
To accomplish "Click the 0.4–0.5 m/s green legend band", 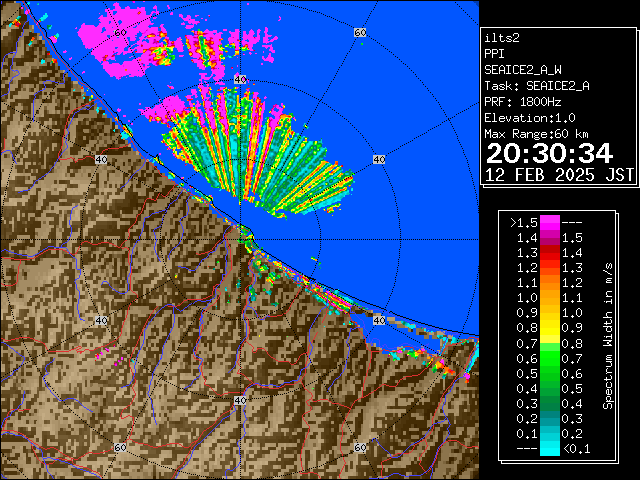I will click(x=550, y=388).
